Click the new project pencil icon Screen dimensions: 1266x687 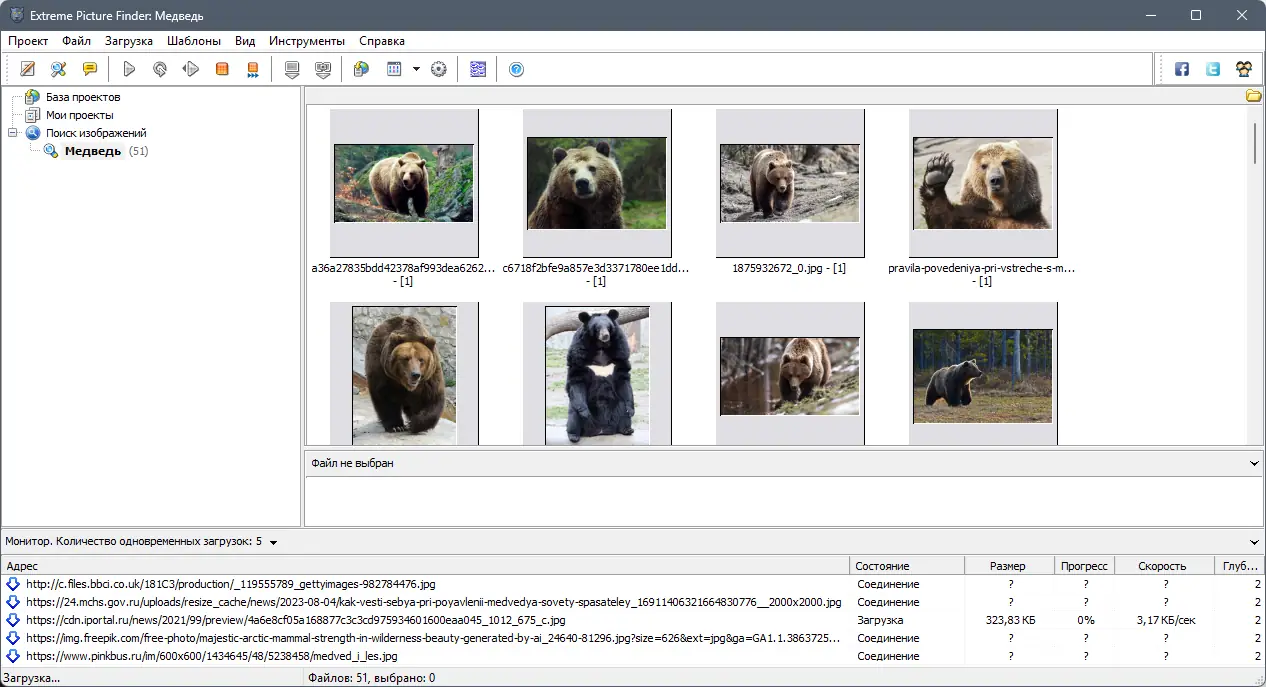pos(28,69)
